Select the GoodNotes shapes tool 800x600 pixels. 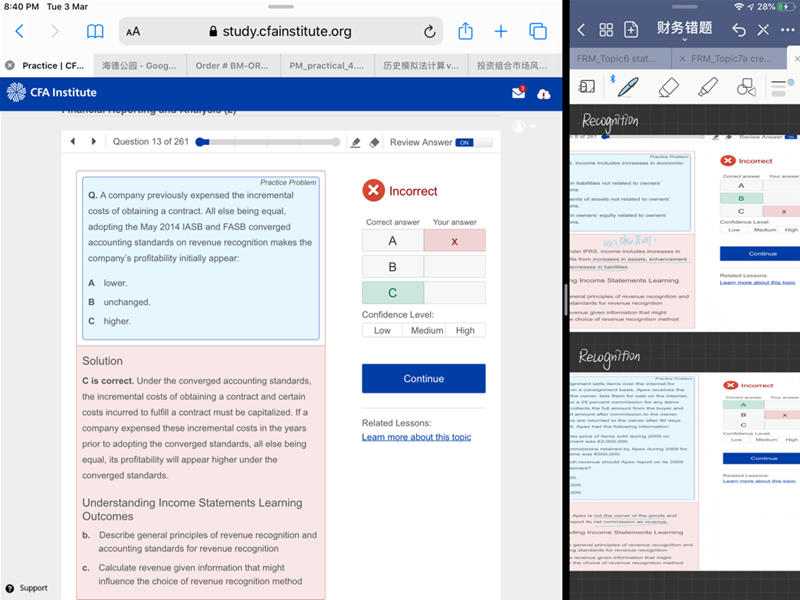(746, 87)
